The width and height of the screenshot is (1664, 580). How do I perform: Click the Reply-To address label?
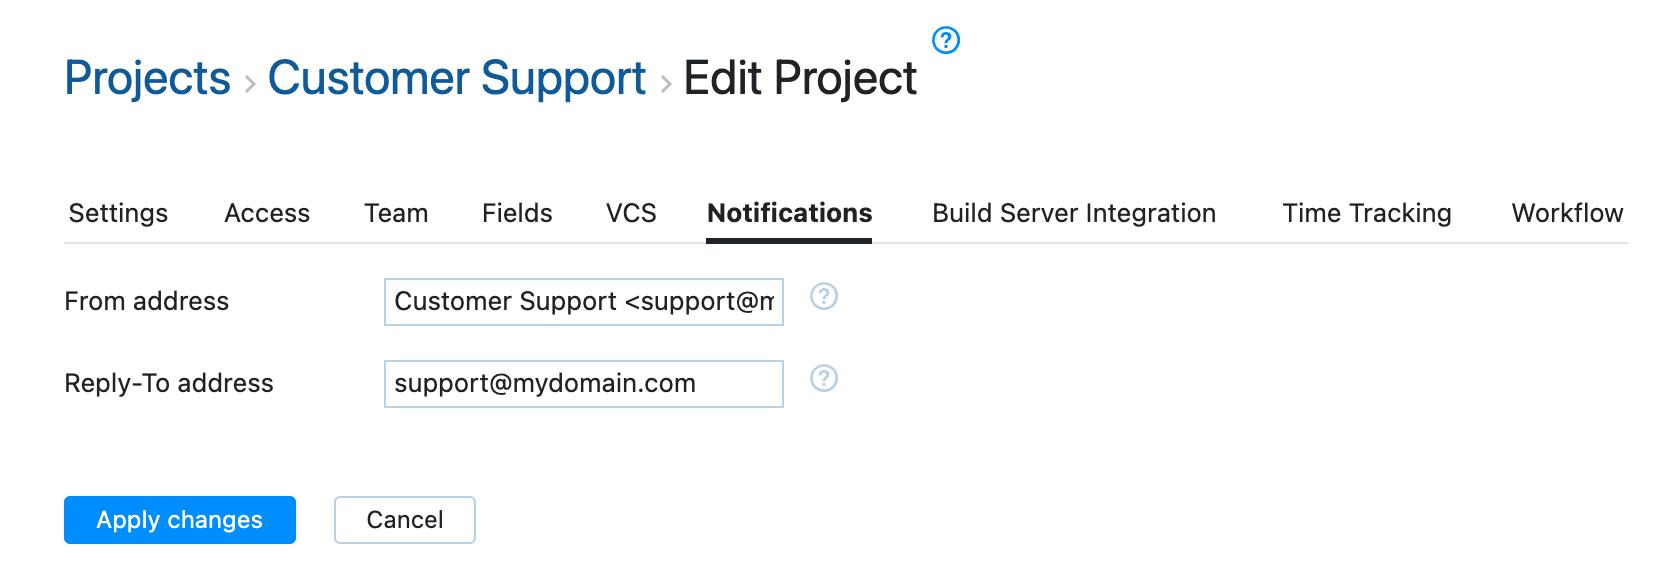[169, 383]
